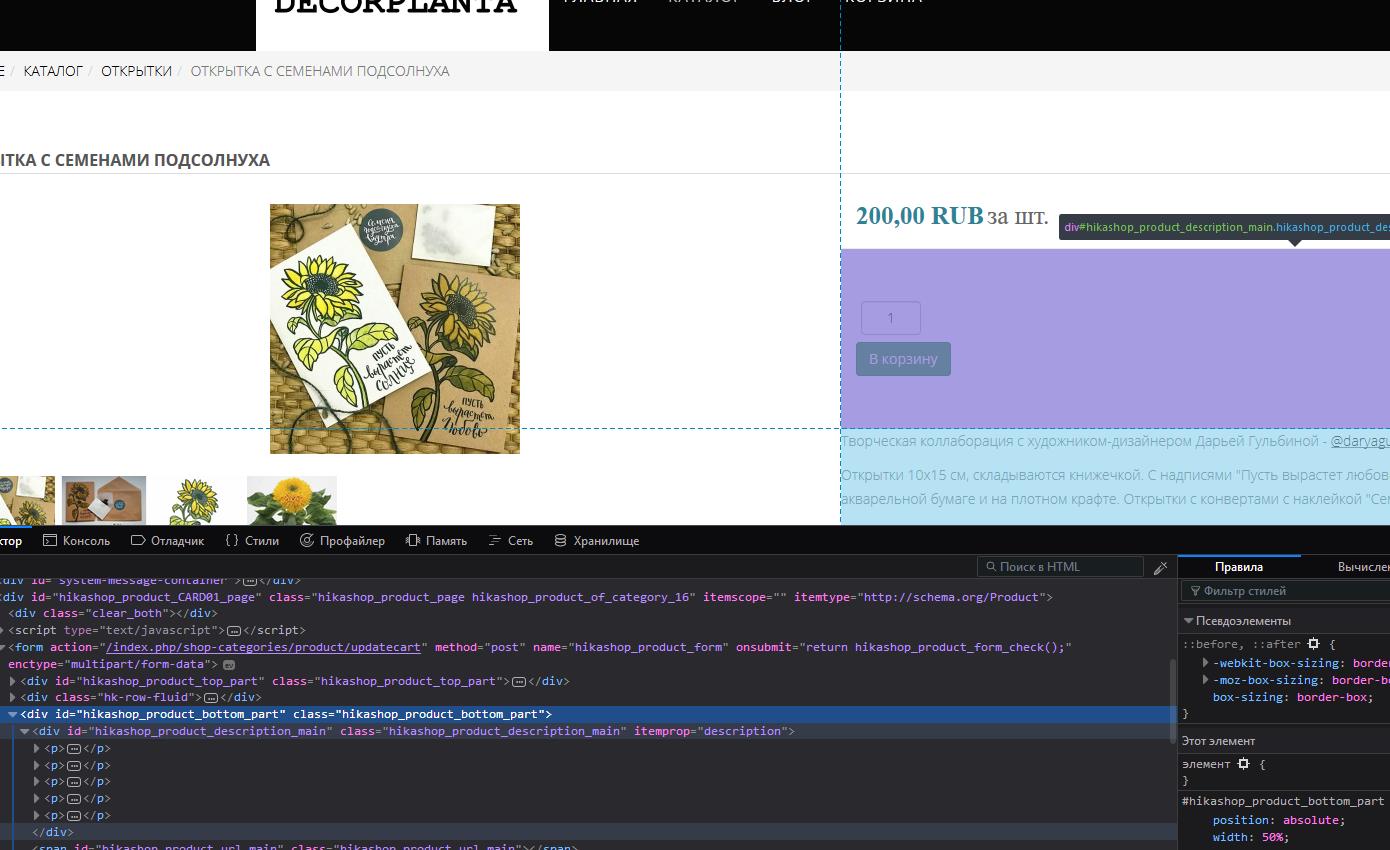The image size is (1390, 850).
Task: Click the 'ev' event badge on the form node
Action: coord(229,665)
